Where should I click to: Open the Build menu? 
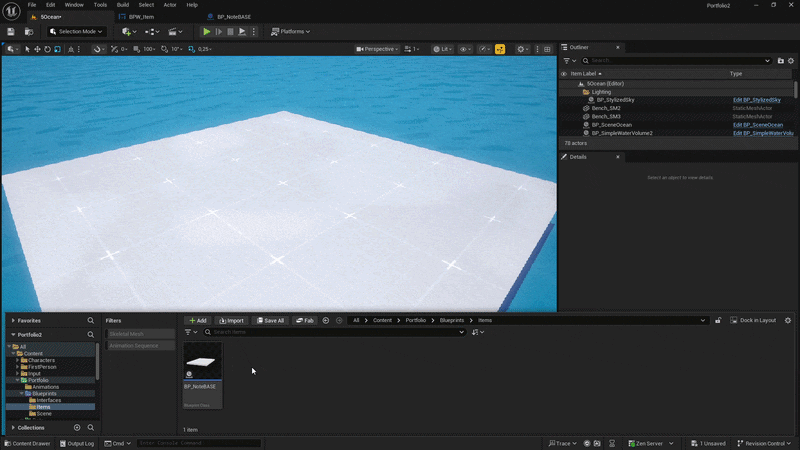(x=122, y=5)
